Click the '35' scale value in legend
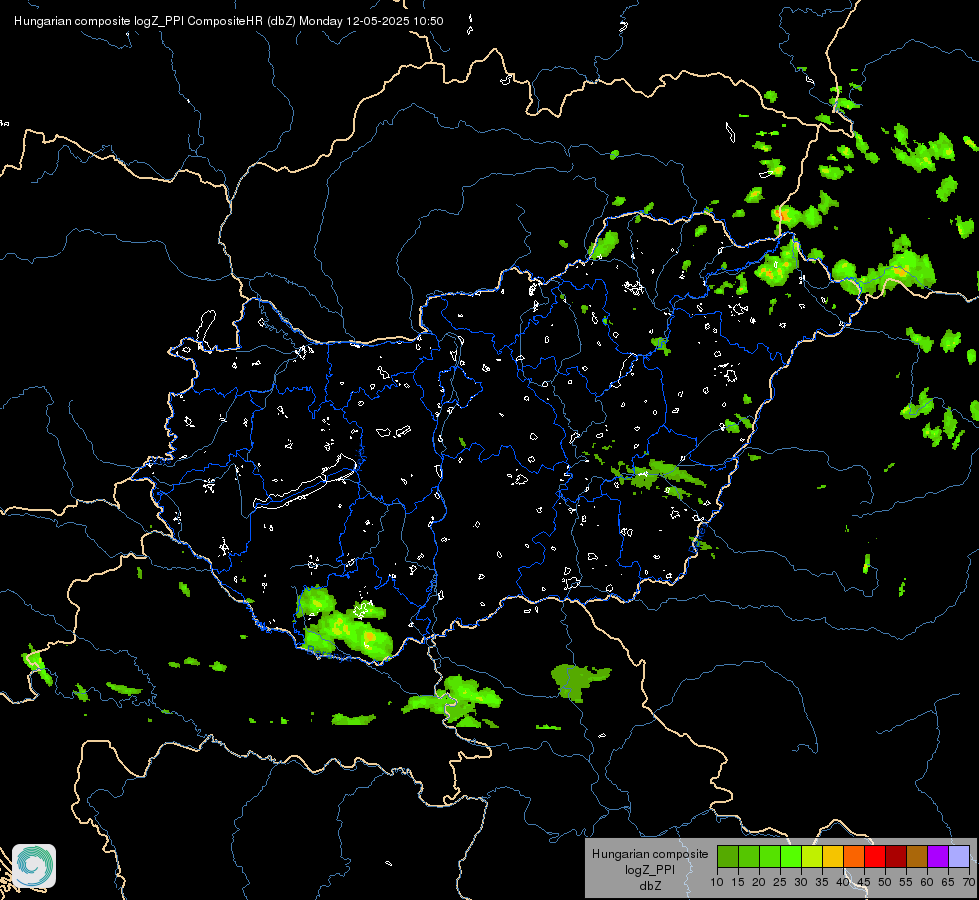Screen dimensions: 979x900 822,882
